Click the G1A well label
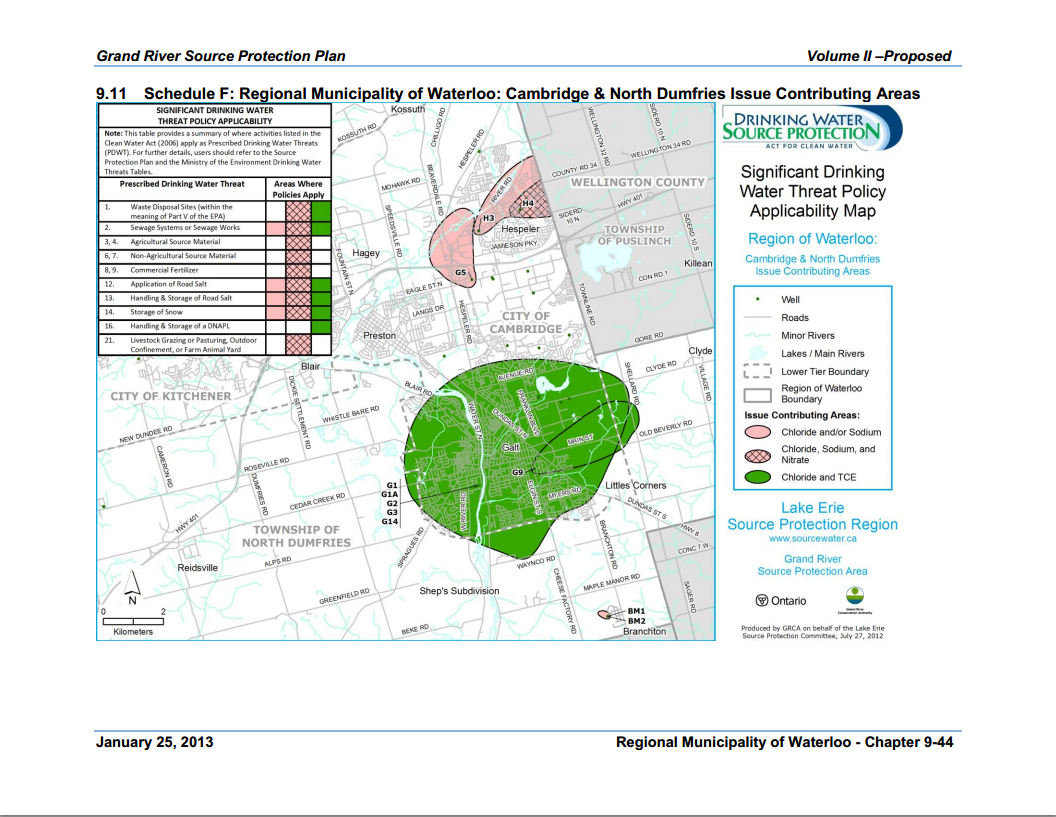Screen dimensions: 1056x817 pos(390,494)
